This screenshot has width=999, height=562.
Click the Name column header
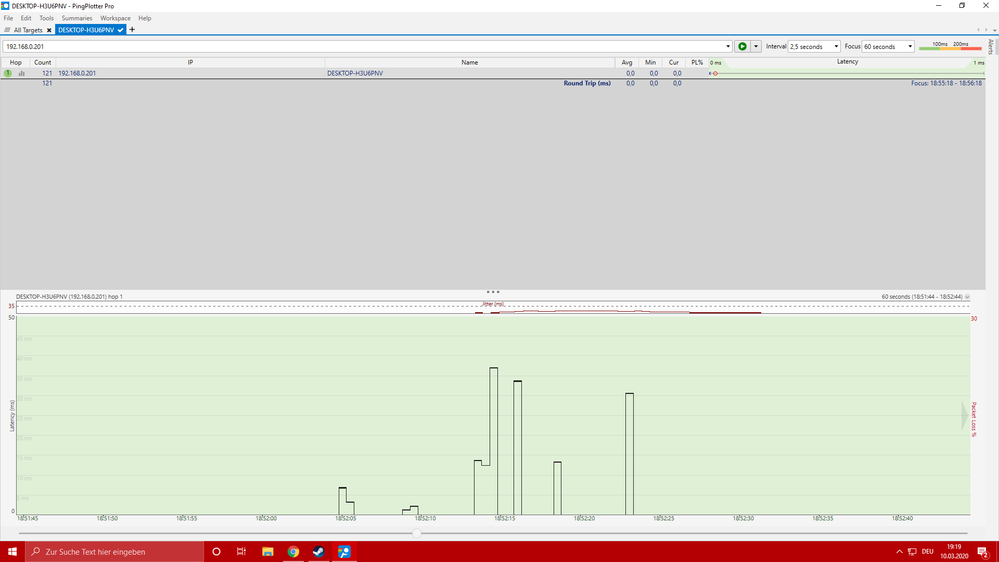470,62
